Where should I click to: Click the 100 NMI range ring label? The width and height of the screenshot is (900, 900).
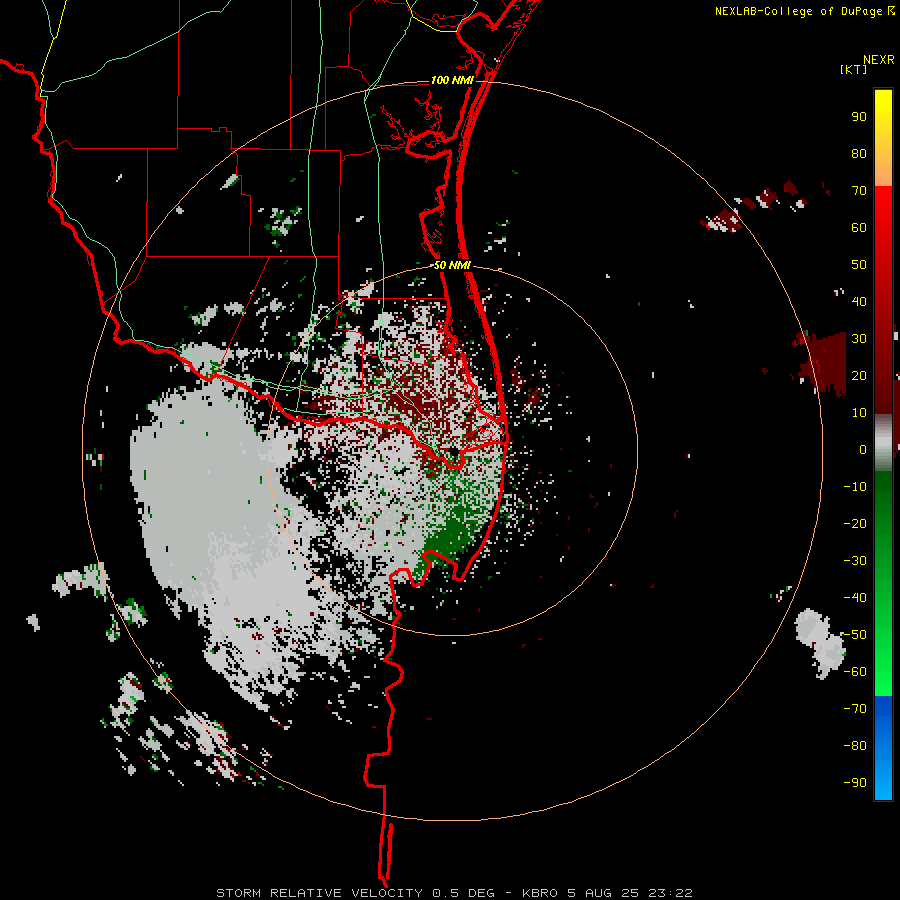point(452,80)
